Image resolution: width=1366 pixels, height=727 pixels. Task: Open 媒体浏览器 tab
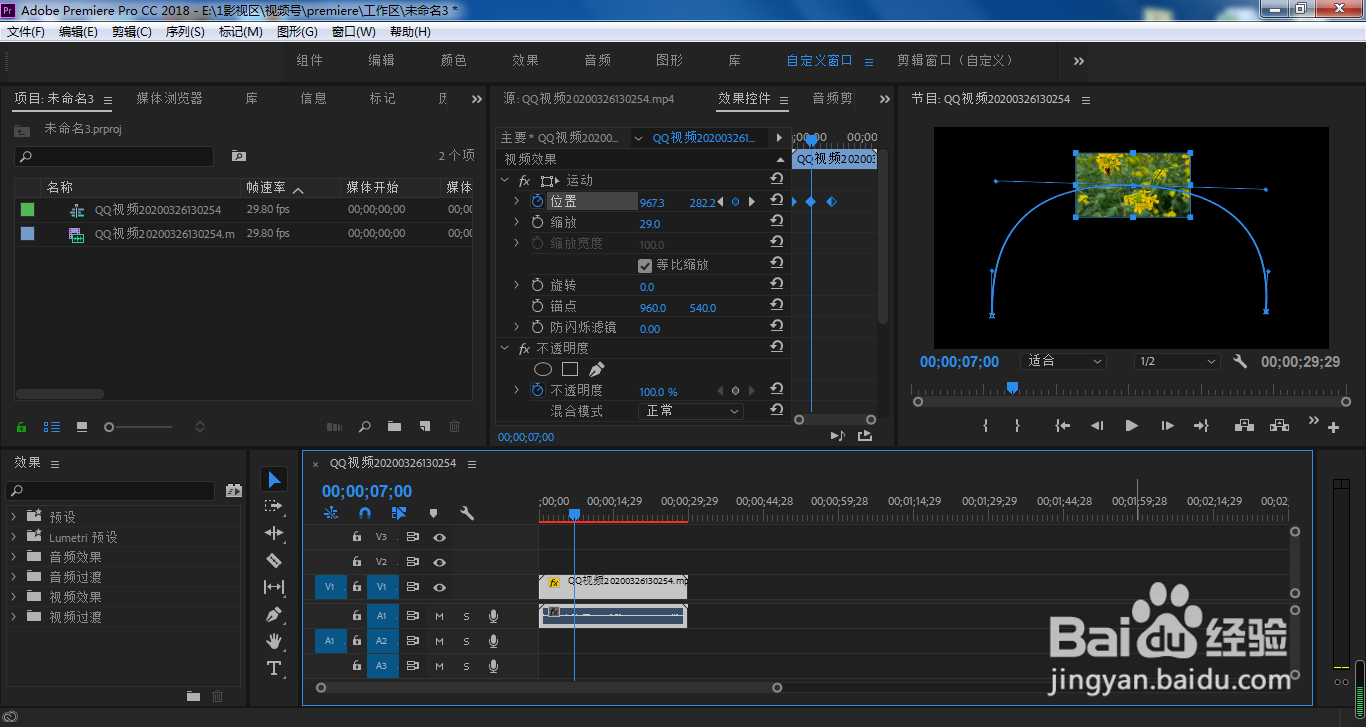click(x=170, y=98)
